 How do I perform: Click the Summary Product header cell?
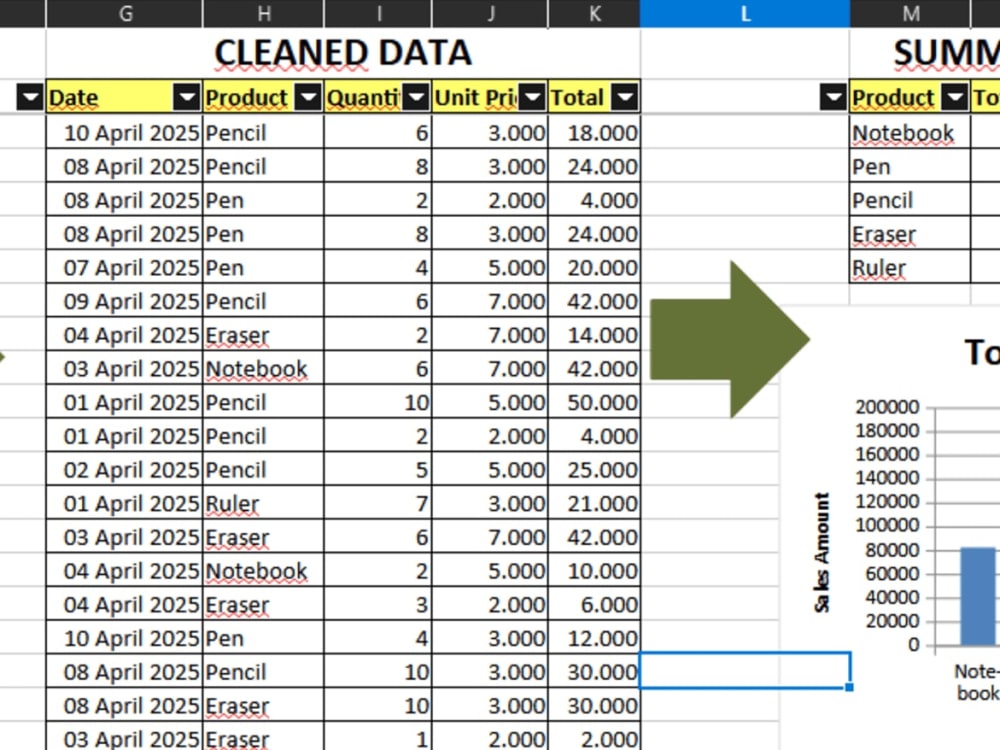pos(910,97)
